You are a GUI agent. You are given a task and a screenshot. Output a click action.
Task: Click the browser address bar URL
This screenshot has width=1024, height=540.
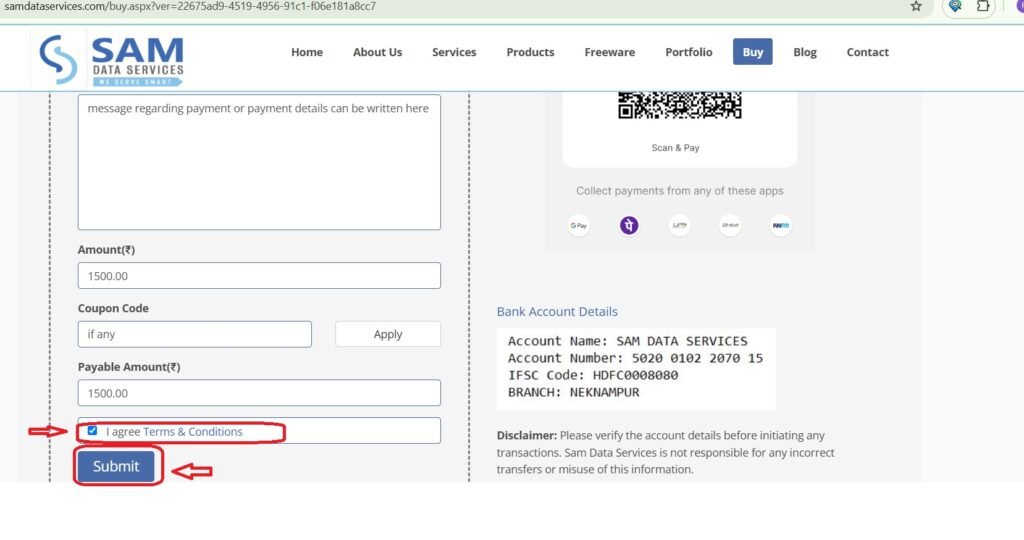click(x=190, y=7)
